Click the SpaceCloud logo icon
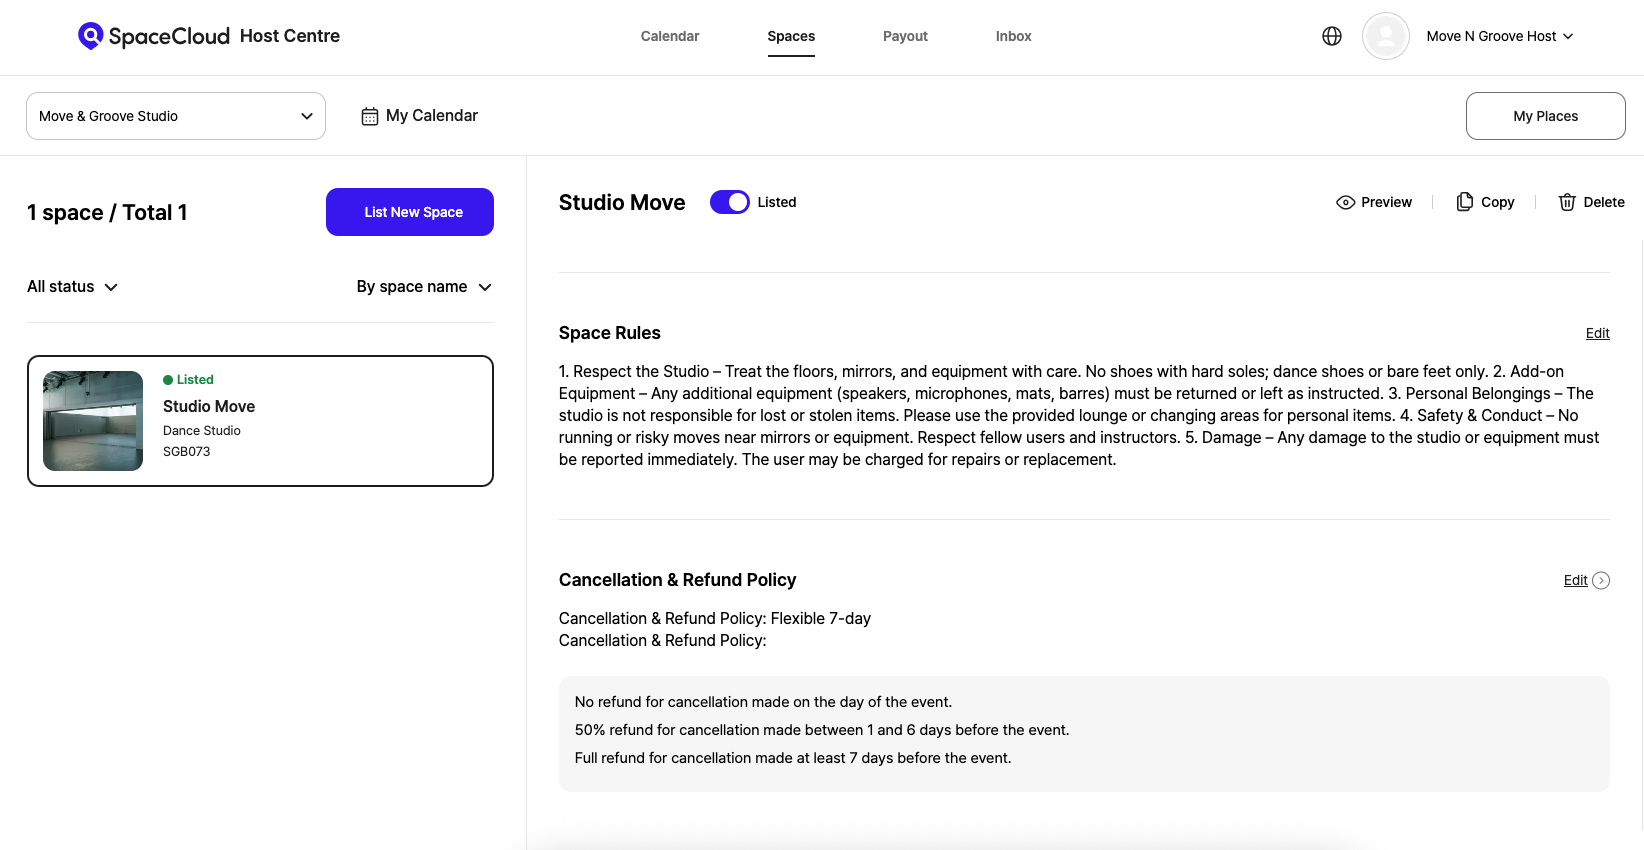The width and height of the screenshot is (1644, 850). pyautogui.click(x=91, y=36)
